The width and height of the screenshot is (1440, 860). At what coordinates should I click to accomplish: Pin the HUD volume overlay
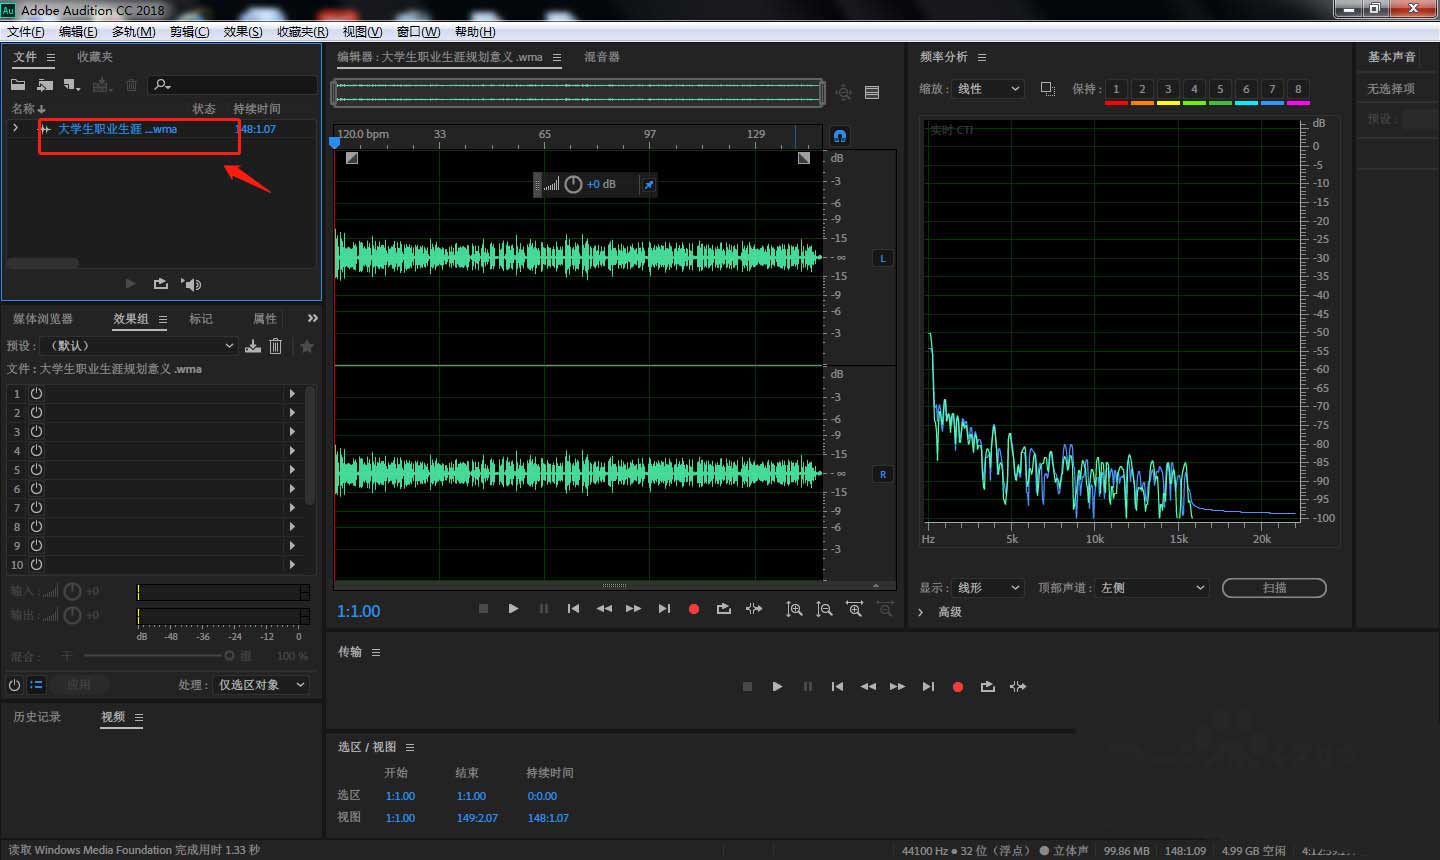tap(648, 185)
